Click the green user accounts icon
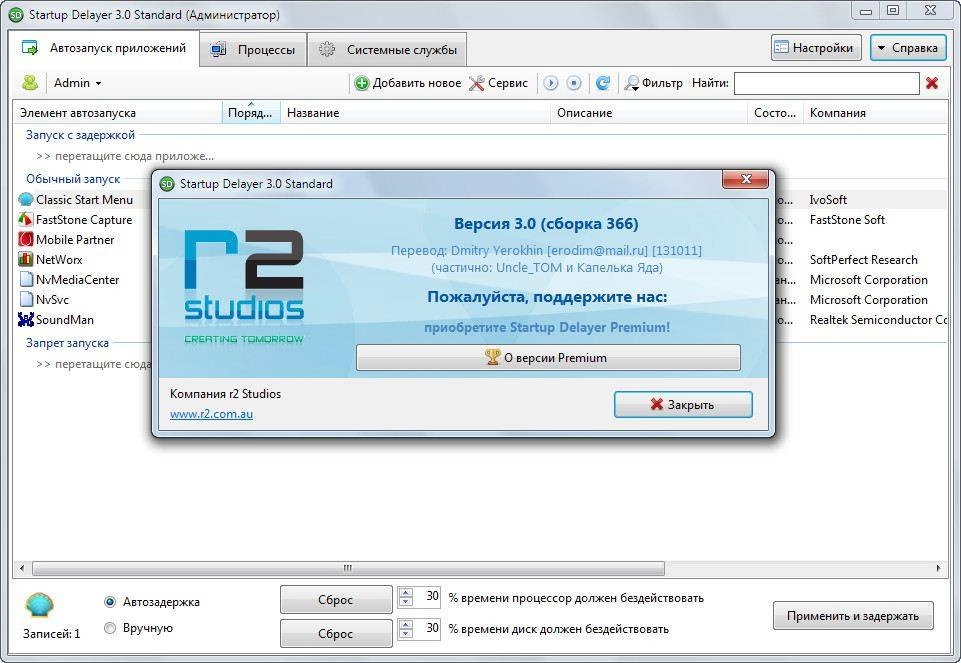 pos(29,83)
